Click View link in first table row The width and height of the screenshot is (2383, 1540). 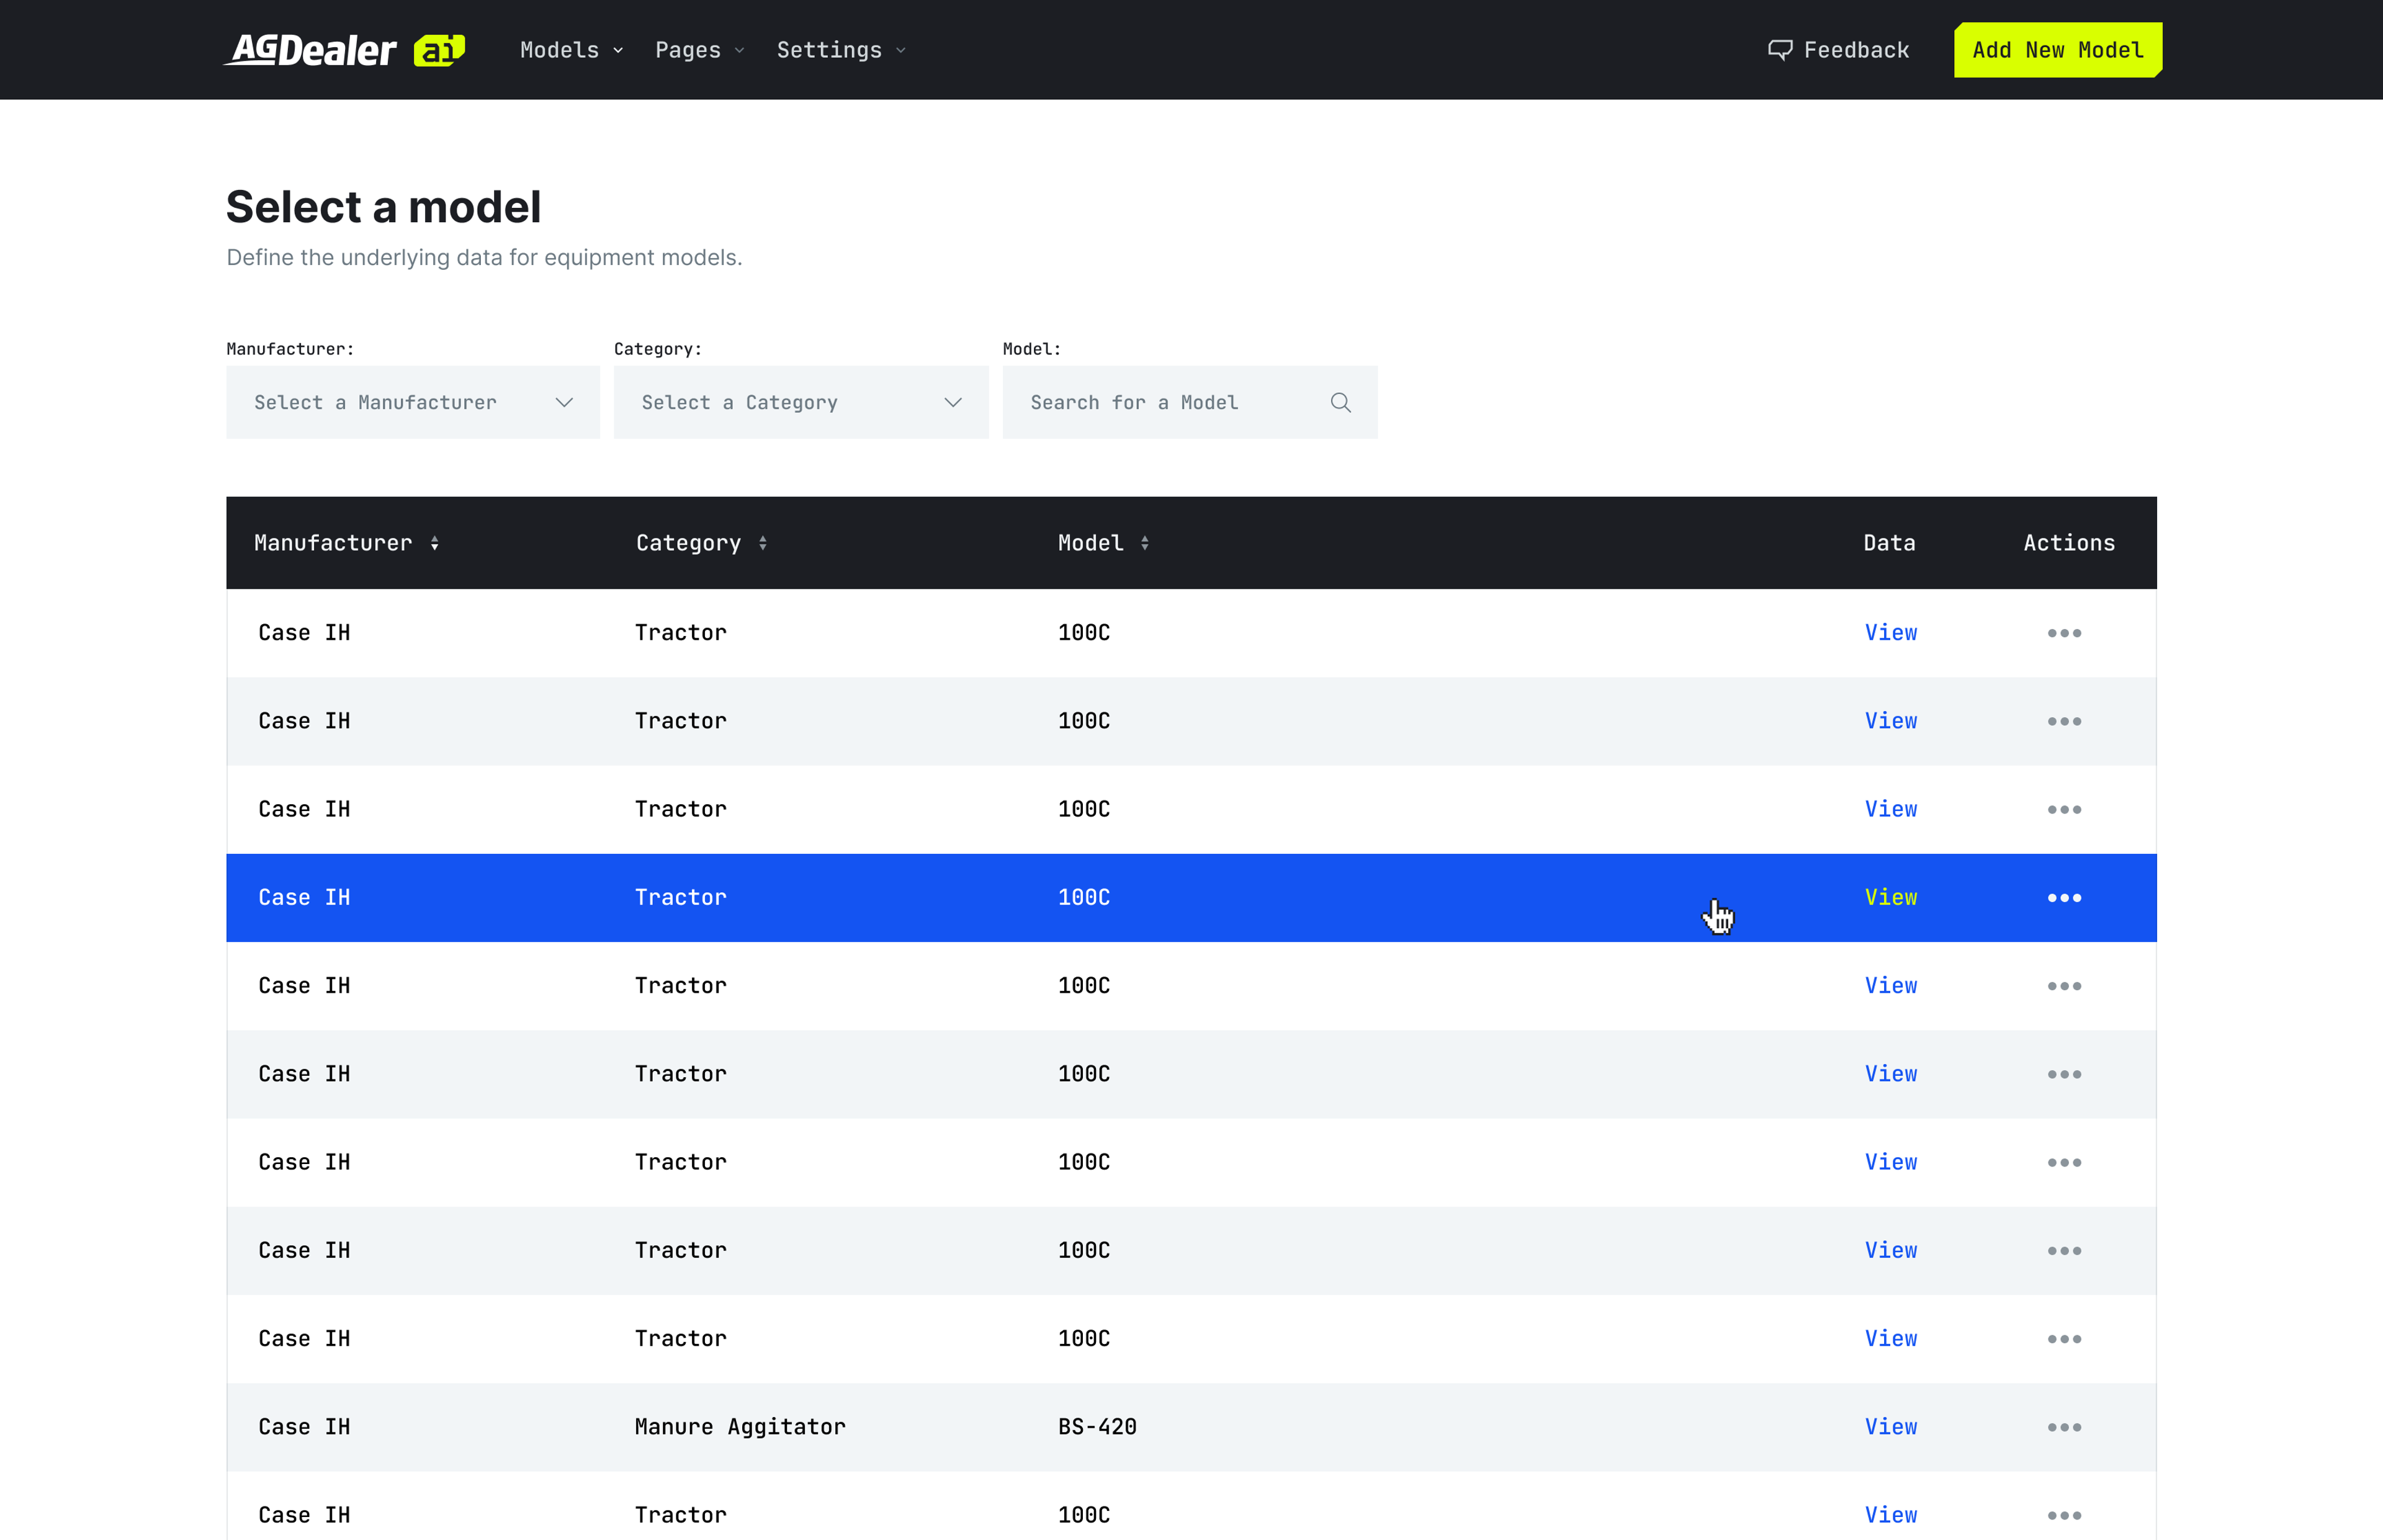pyautogui.click(x=1890, y=633)
